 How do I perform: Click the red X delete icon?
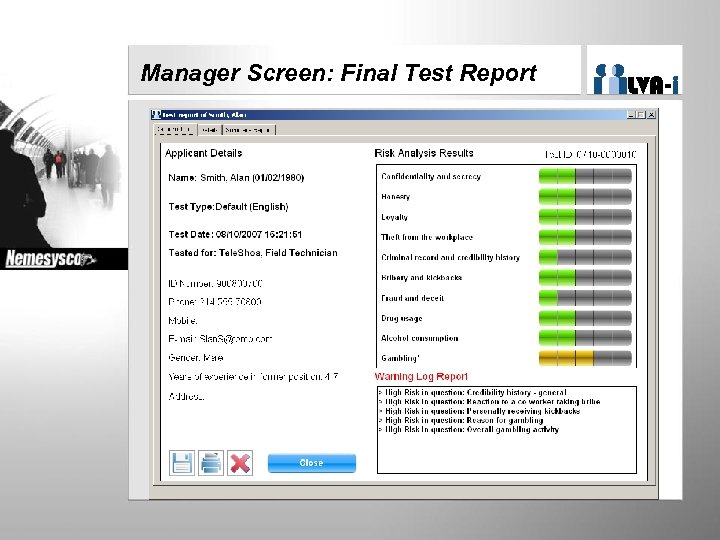240,463
